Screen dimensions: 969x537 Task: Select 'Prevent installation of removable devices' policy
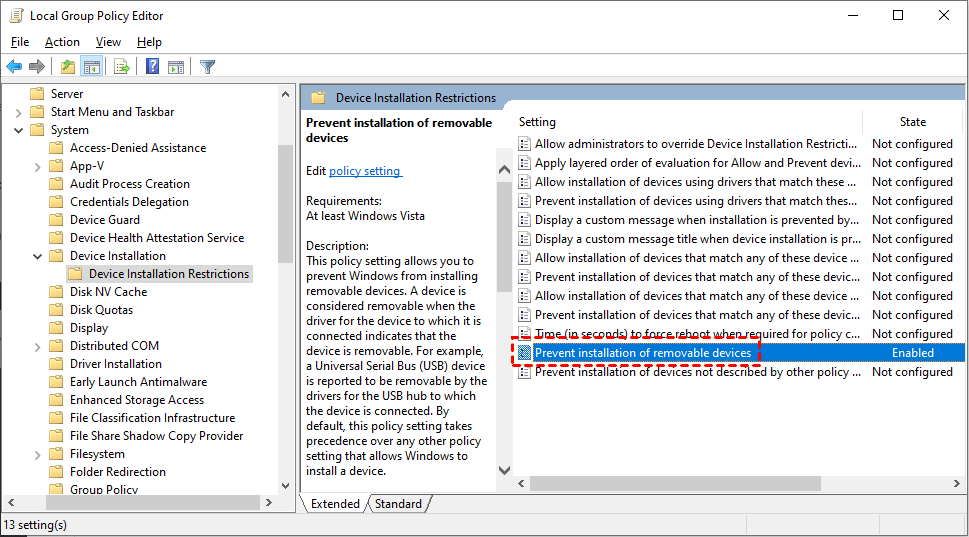642,353
